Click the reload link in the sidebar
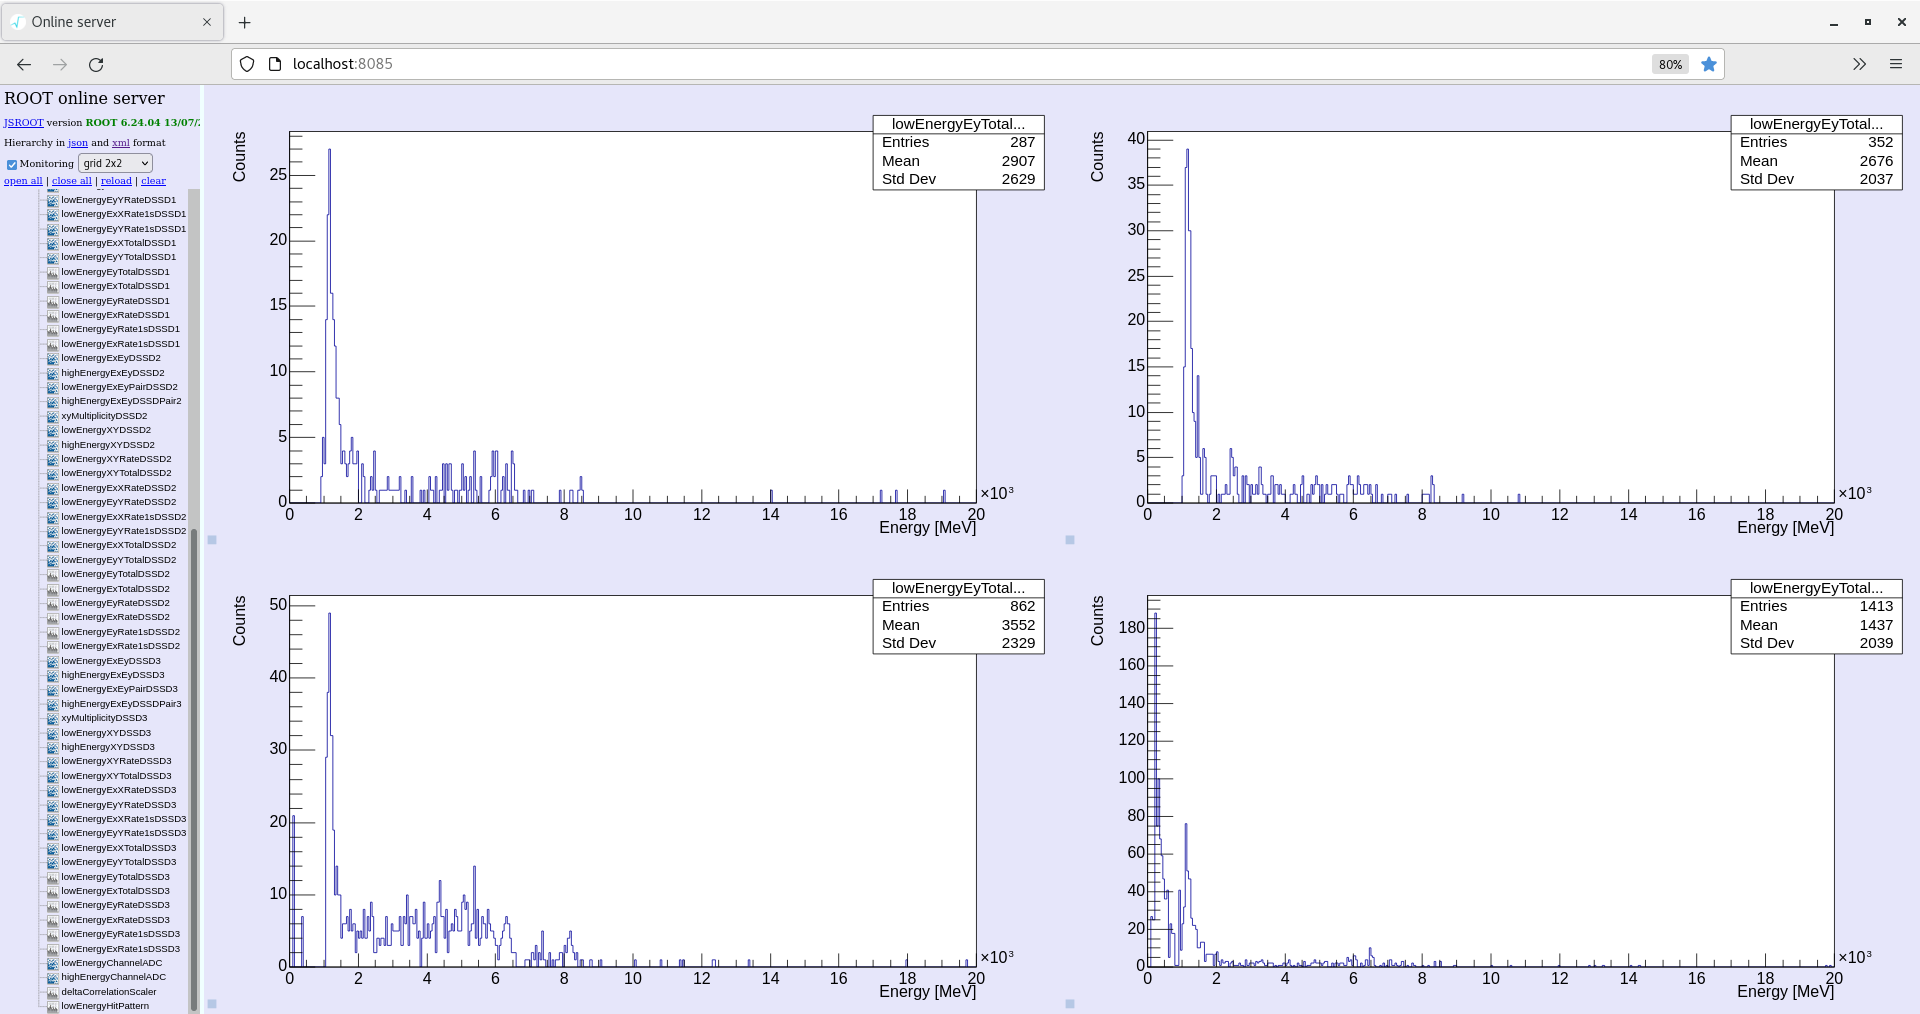This screenshot has width=1920, height=1014. point(116,181)
